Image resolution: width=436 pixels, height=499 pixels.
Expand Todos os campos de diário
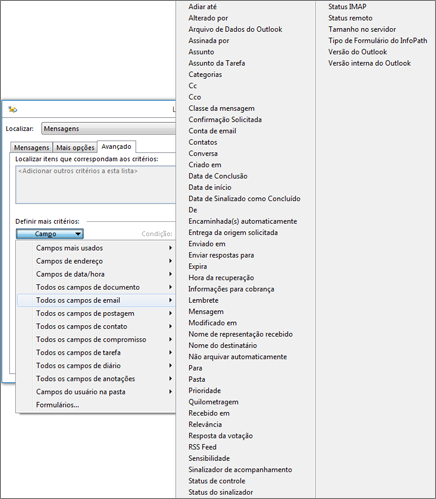[96, 365]
